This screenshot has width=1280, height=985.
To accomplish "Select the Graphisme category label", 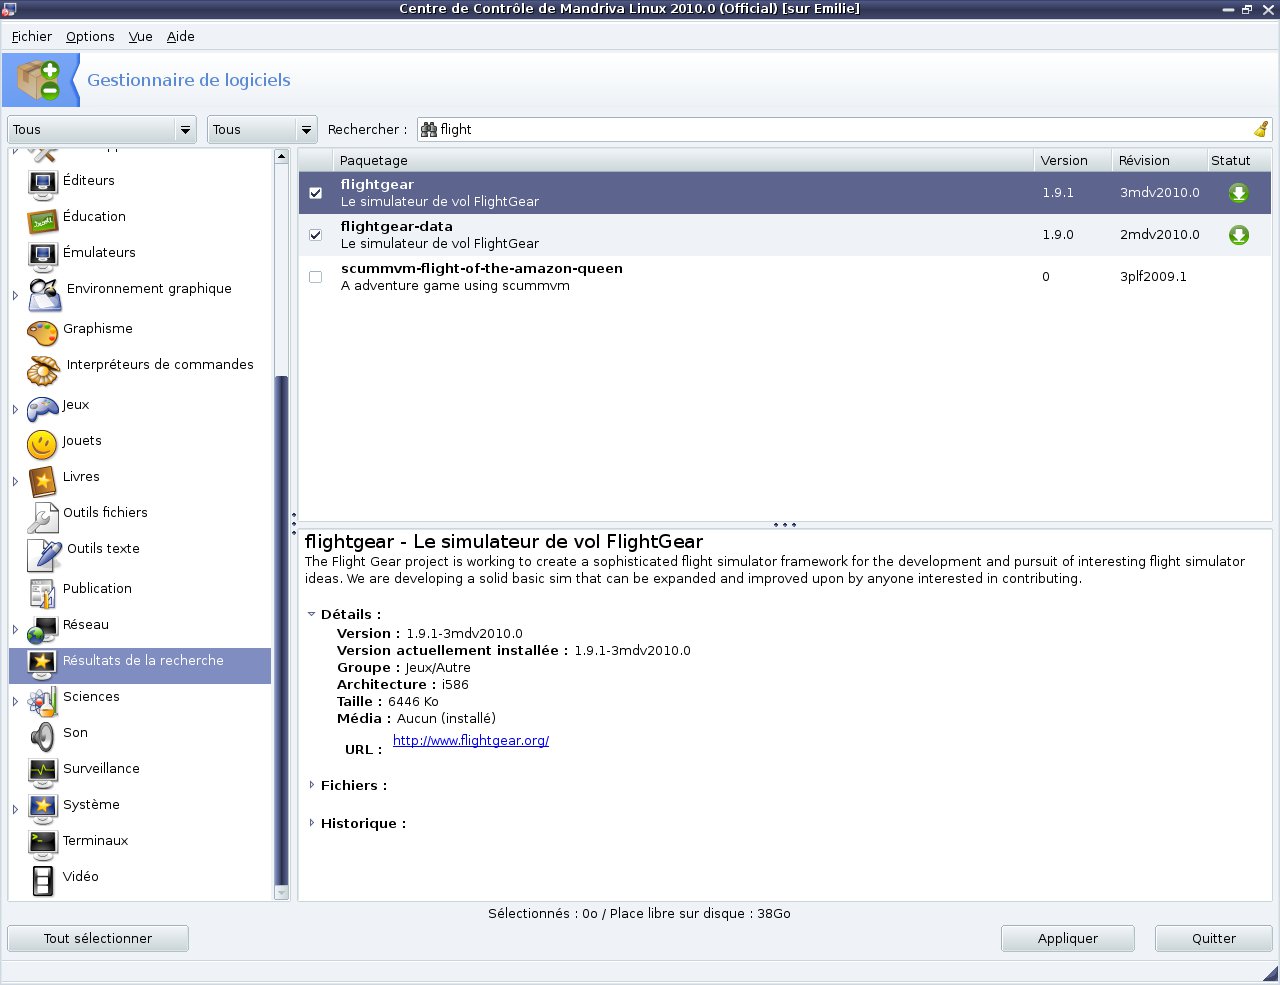I will tap(98, 328).
